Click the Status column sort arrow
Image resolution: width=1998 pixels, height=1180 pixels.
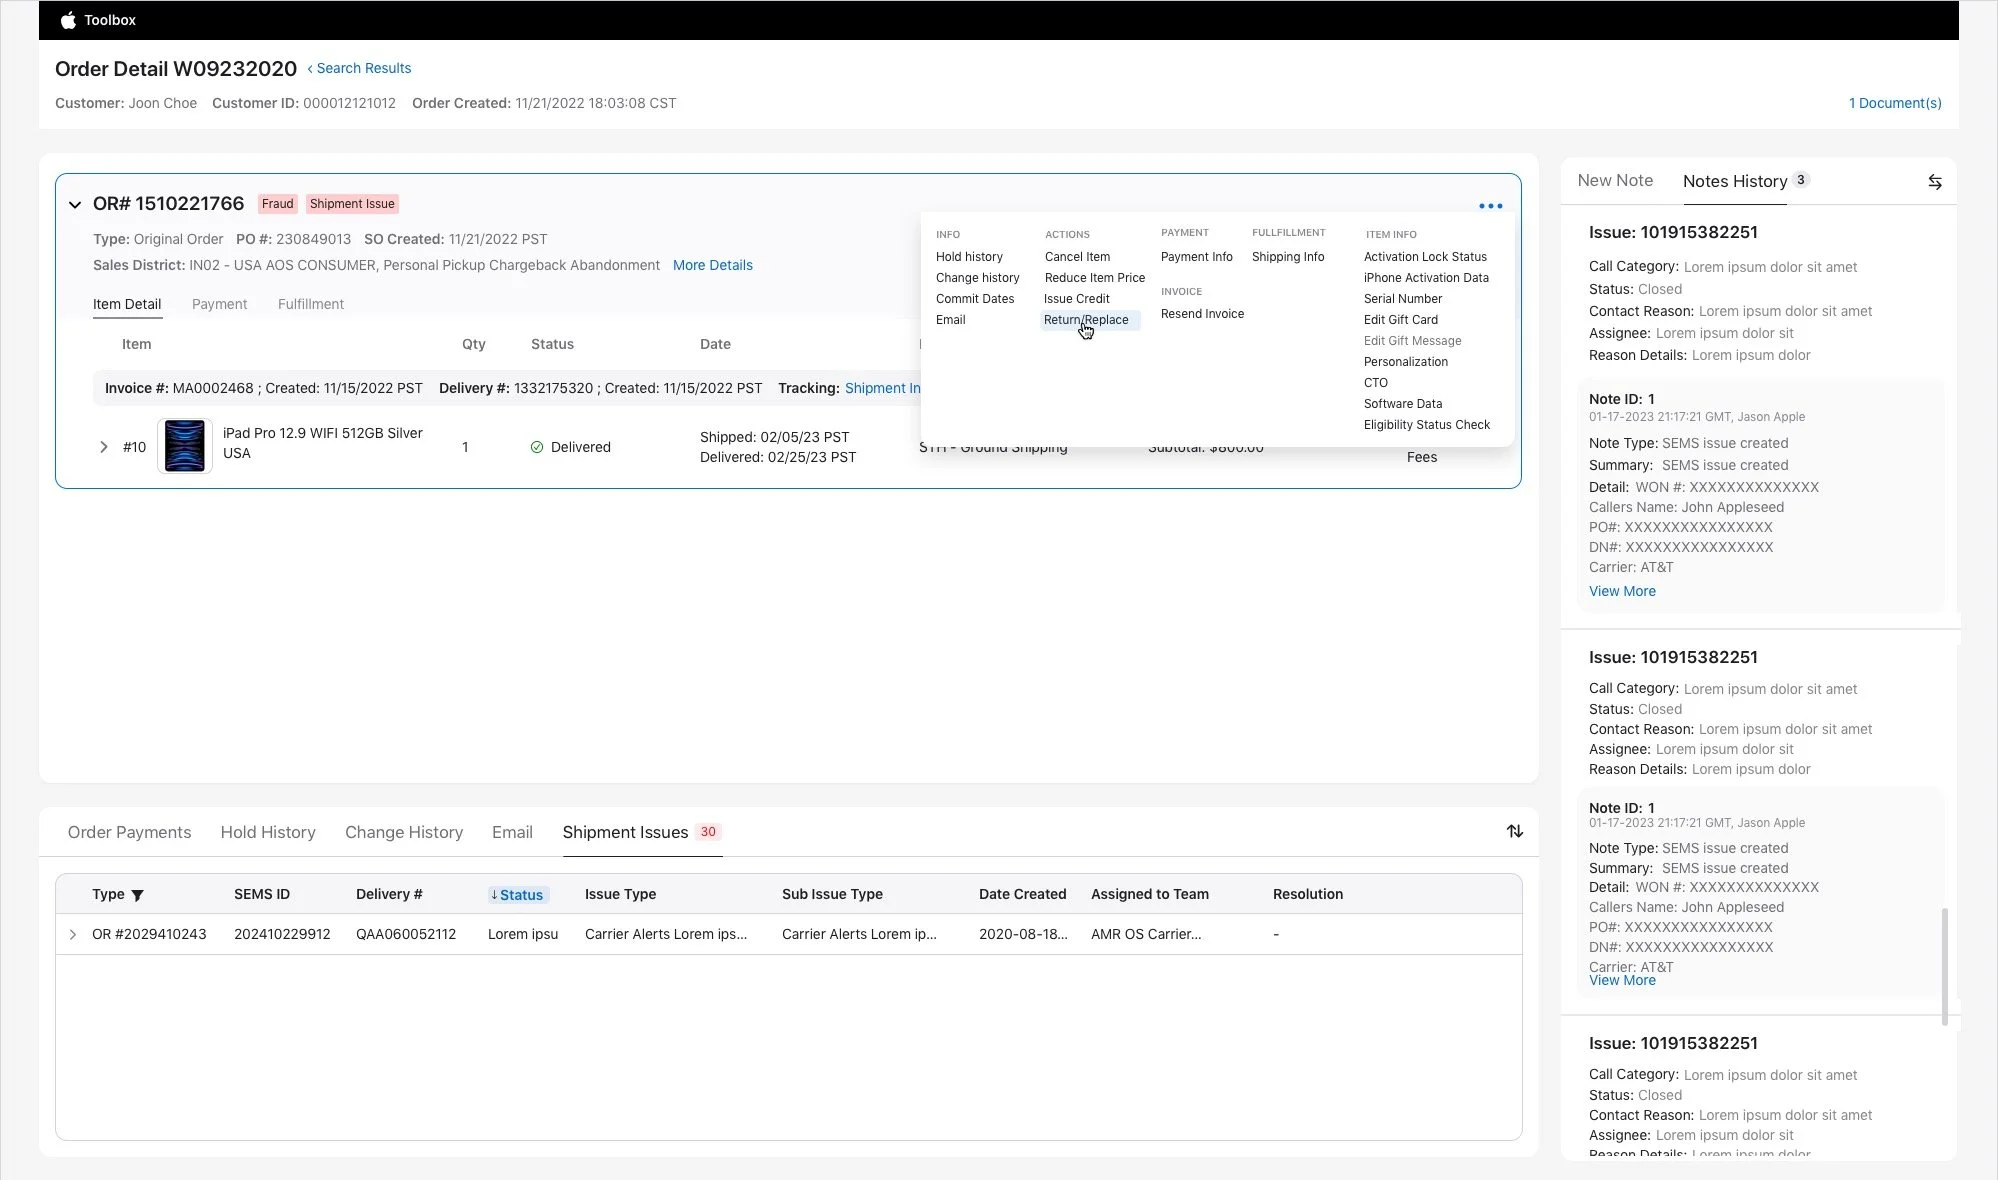[494, 895]
